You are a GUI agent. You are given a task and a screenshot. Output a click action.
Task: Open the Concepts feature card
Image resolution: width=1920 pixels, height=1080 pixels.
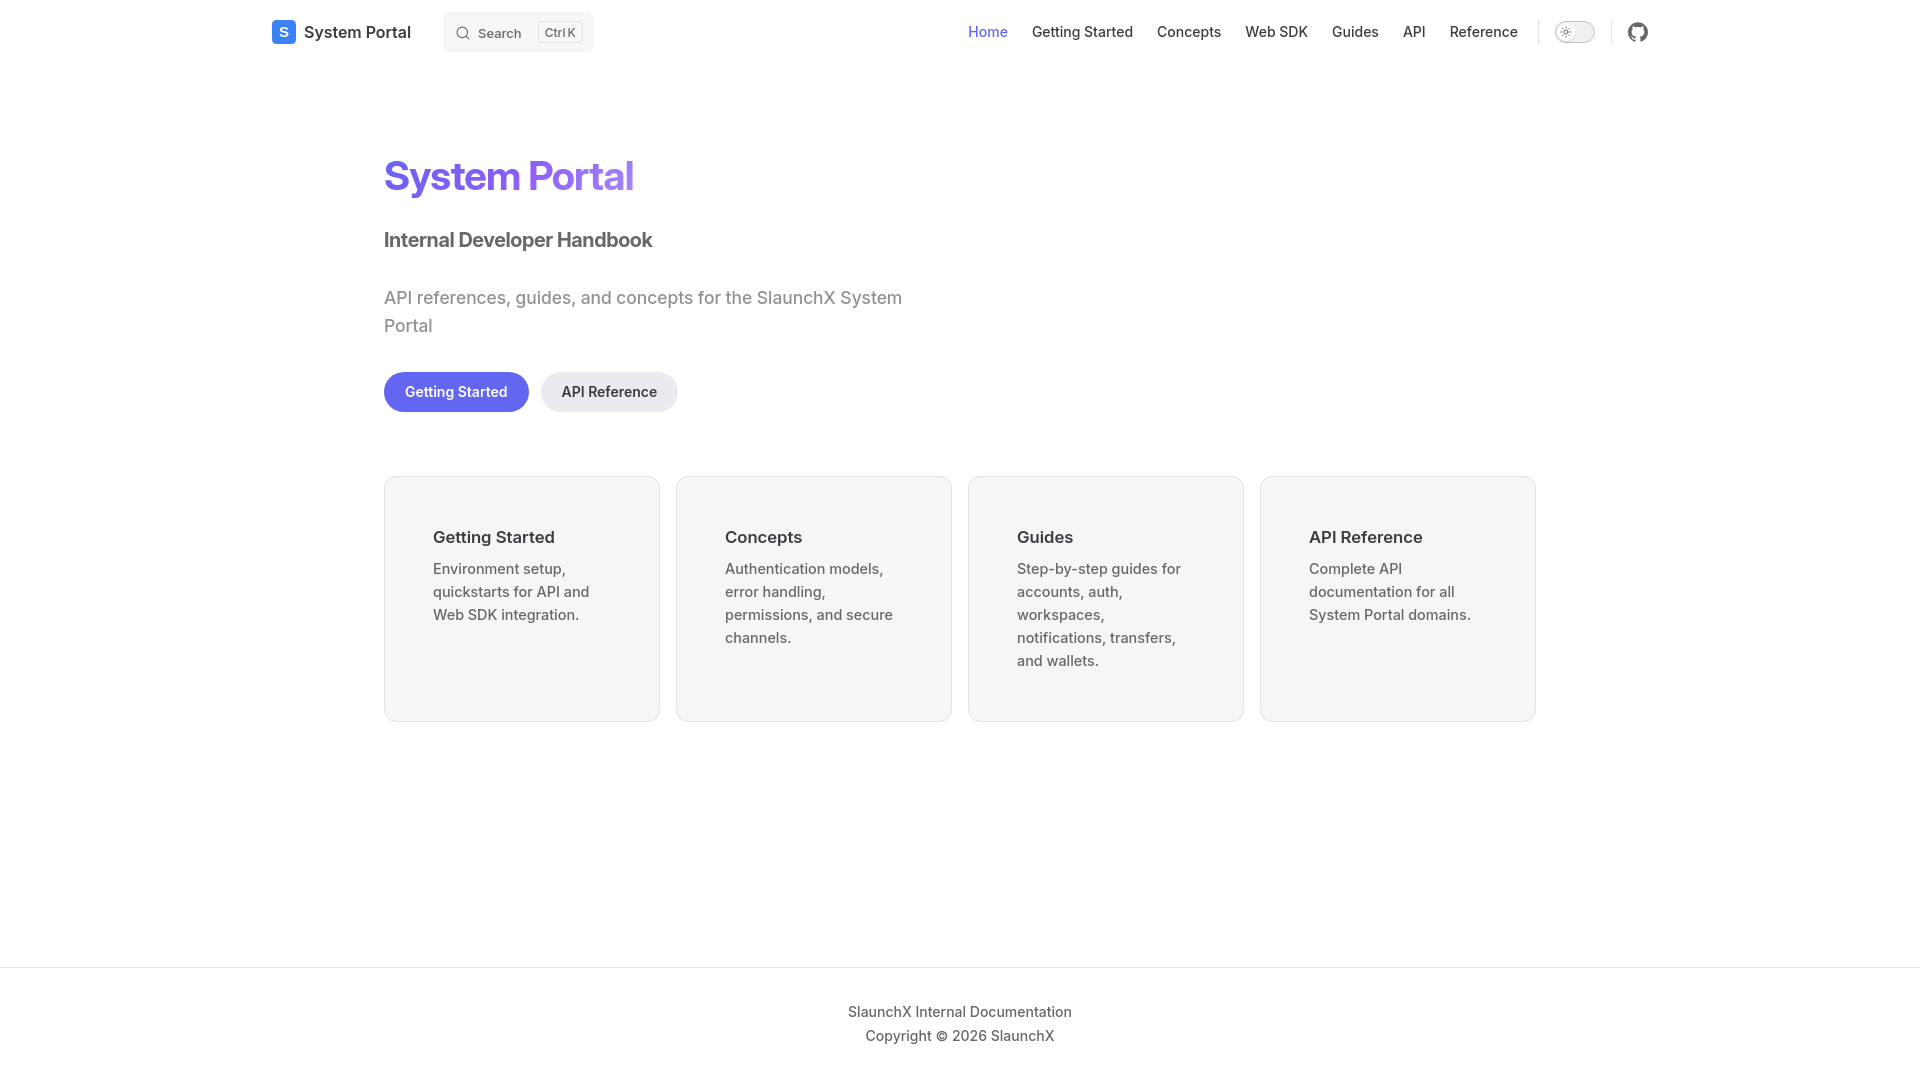pos(814,599)
